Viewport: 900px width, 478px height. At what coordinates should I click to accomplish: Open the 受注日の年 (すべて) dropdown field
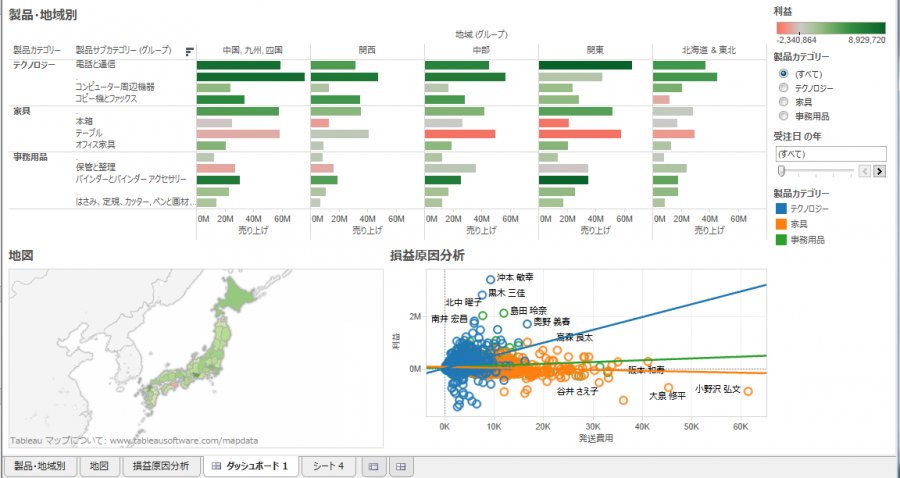point(830,154)
